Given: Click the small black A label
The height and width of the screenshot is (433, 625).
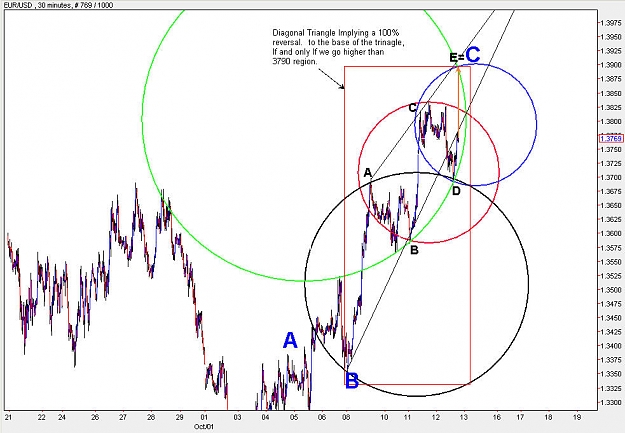Looking at the screenshot, I should click(x=368, y=173).
